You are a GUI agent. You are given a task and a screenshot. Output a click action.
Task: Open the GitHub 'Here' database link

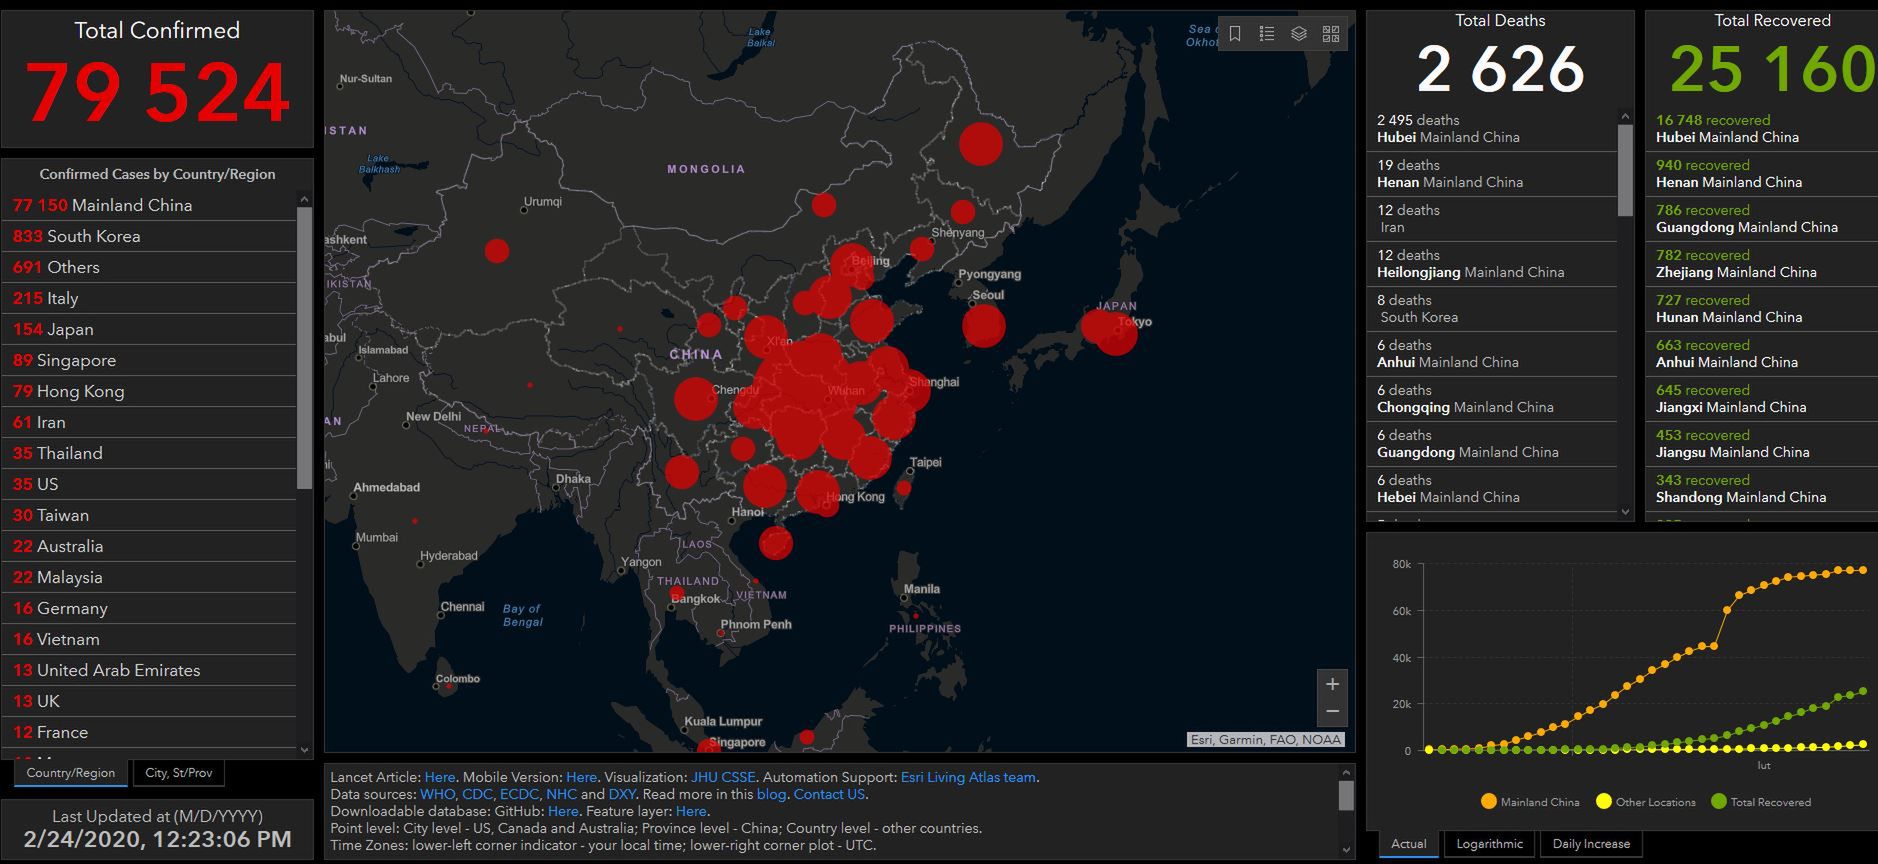(x=563, y=811)
